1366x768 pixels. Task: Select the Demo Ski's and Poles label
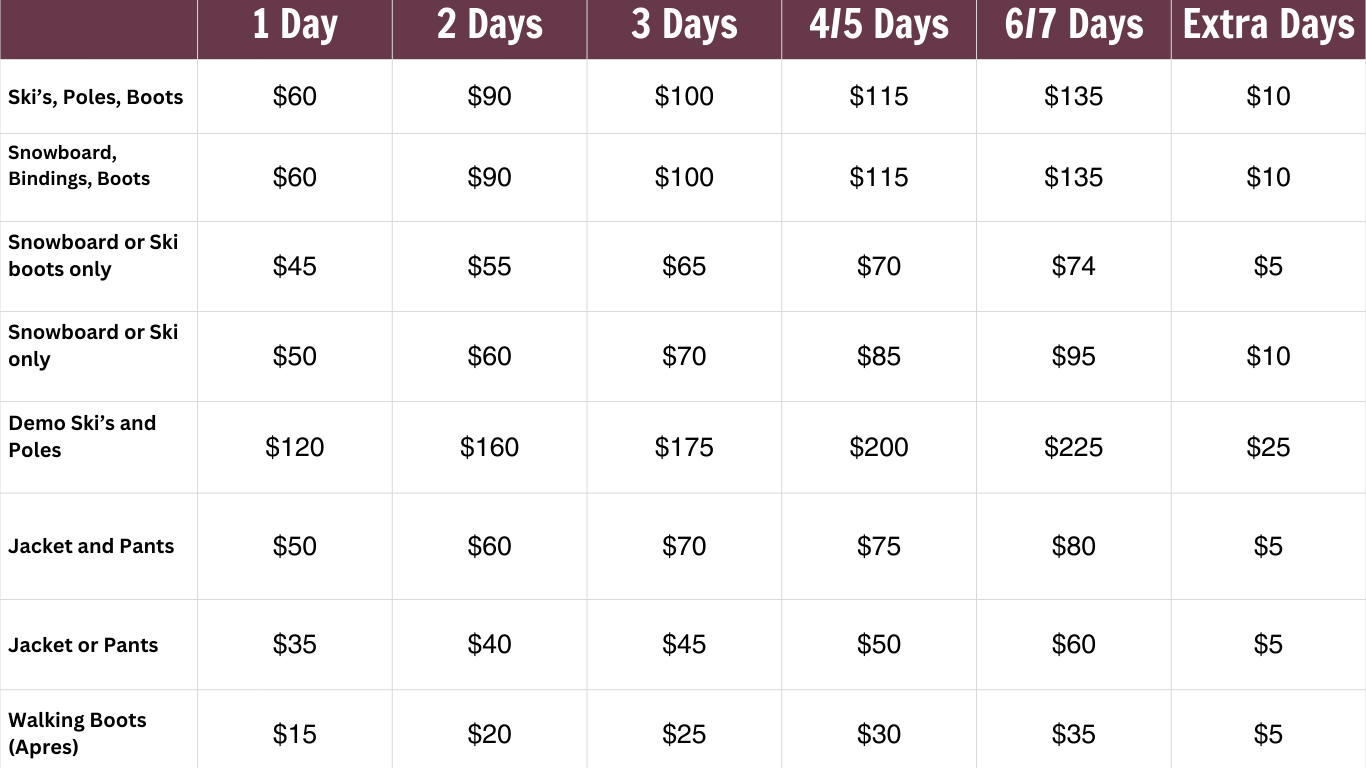(82, 436)
